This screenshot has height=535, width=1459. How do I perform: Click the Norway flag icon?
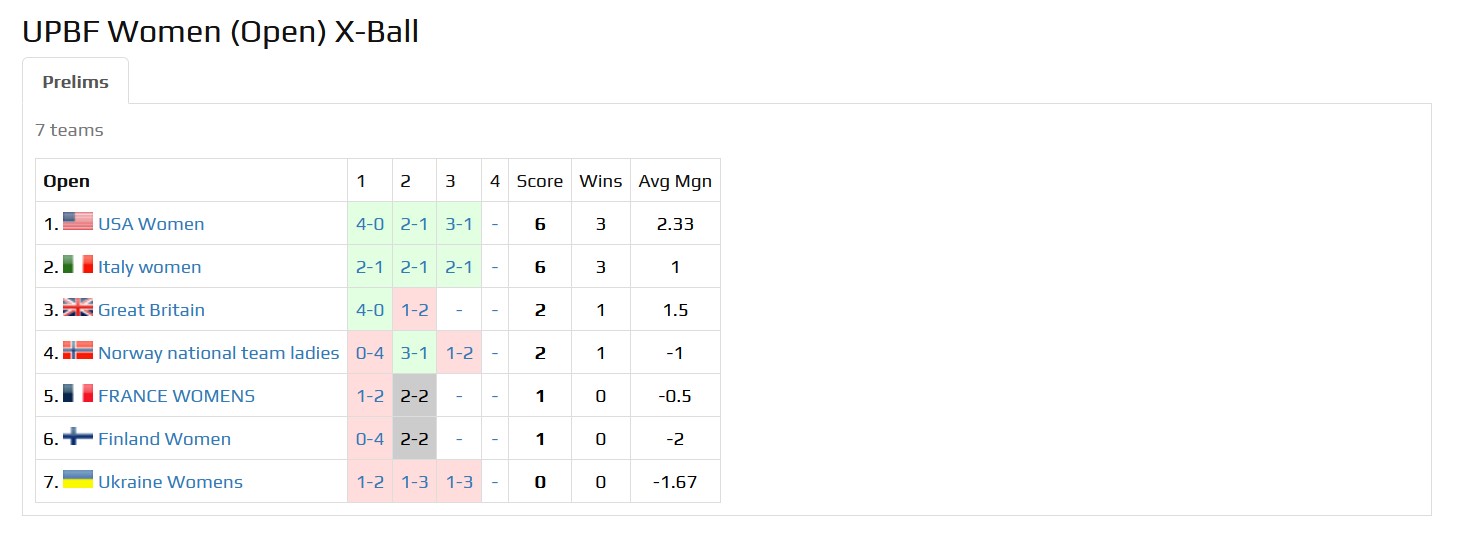point(78,351)
